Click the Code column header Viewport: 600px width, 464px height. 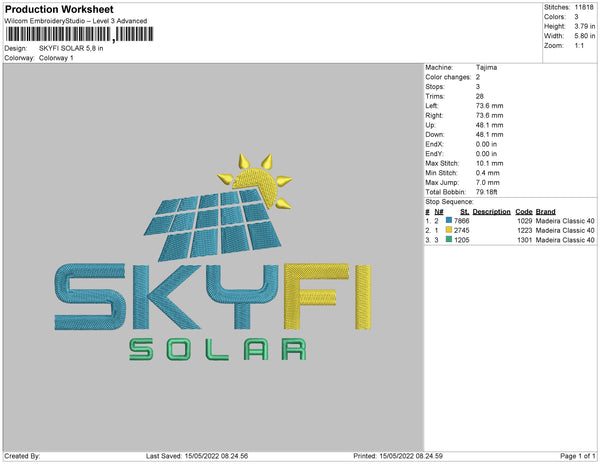(x=523, y=211)
